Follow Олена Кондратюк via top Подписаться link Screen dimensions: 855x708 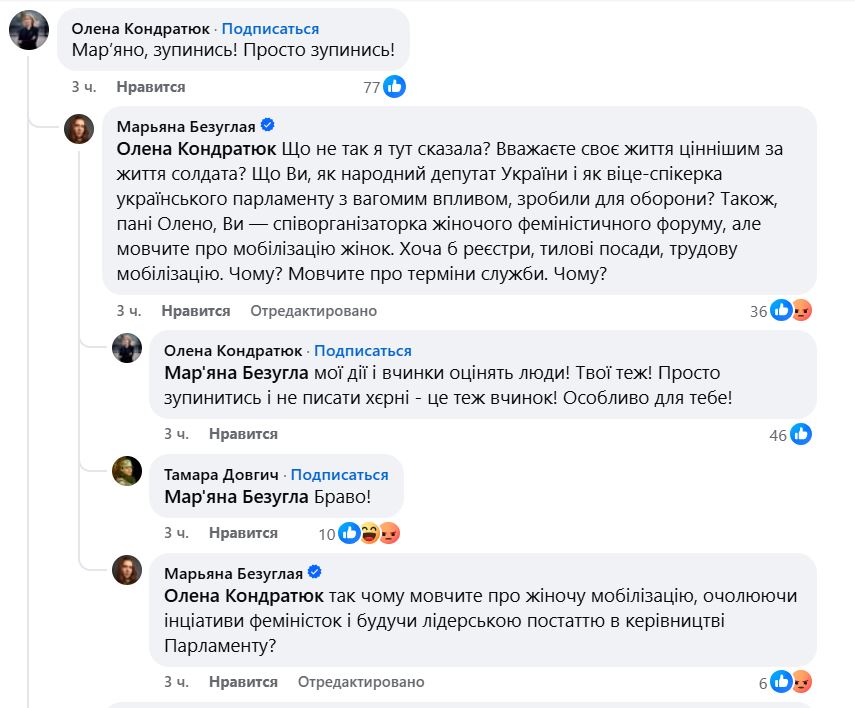(270, 29)
